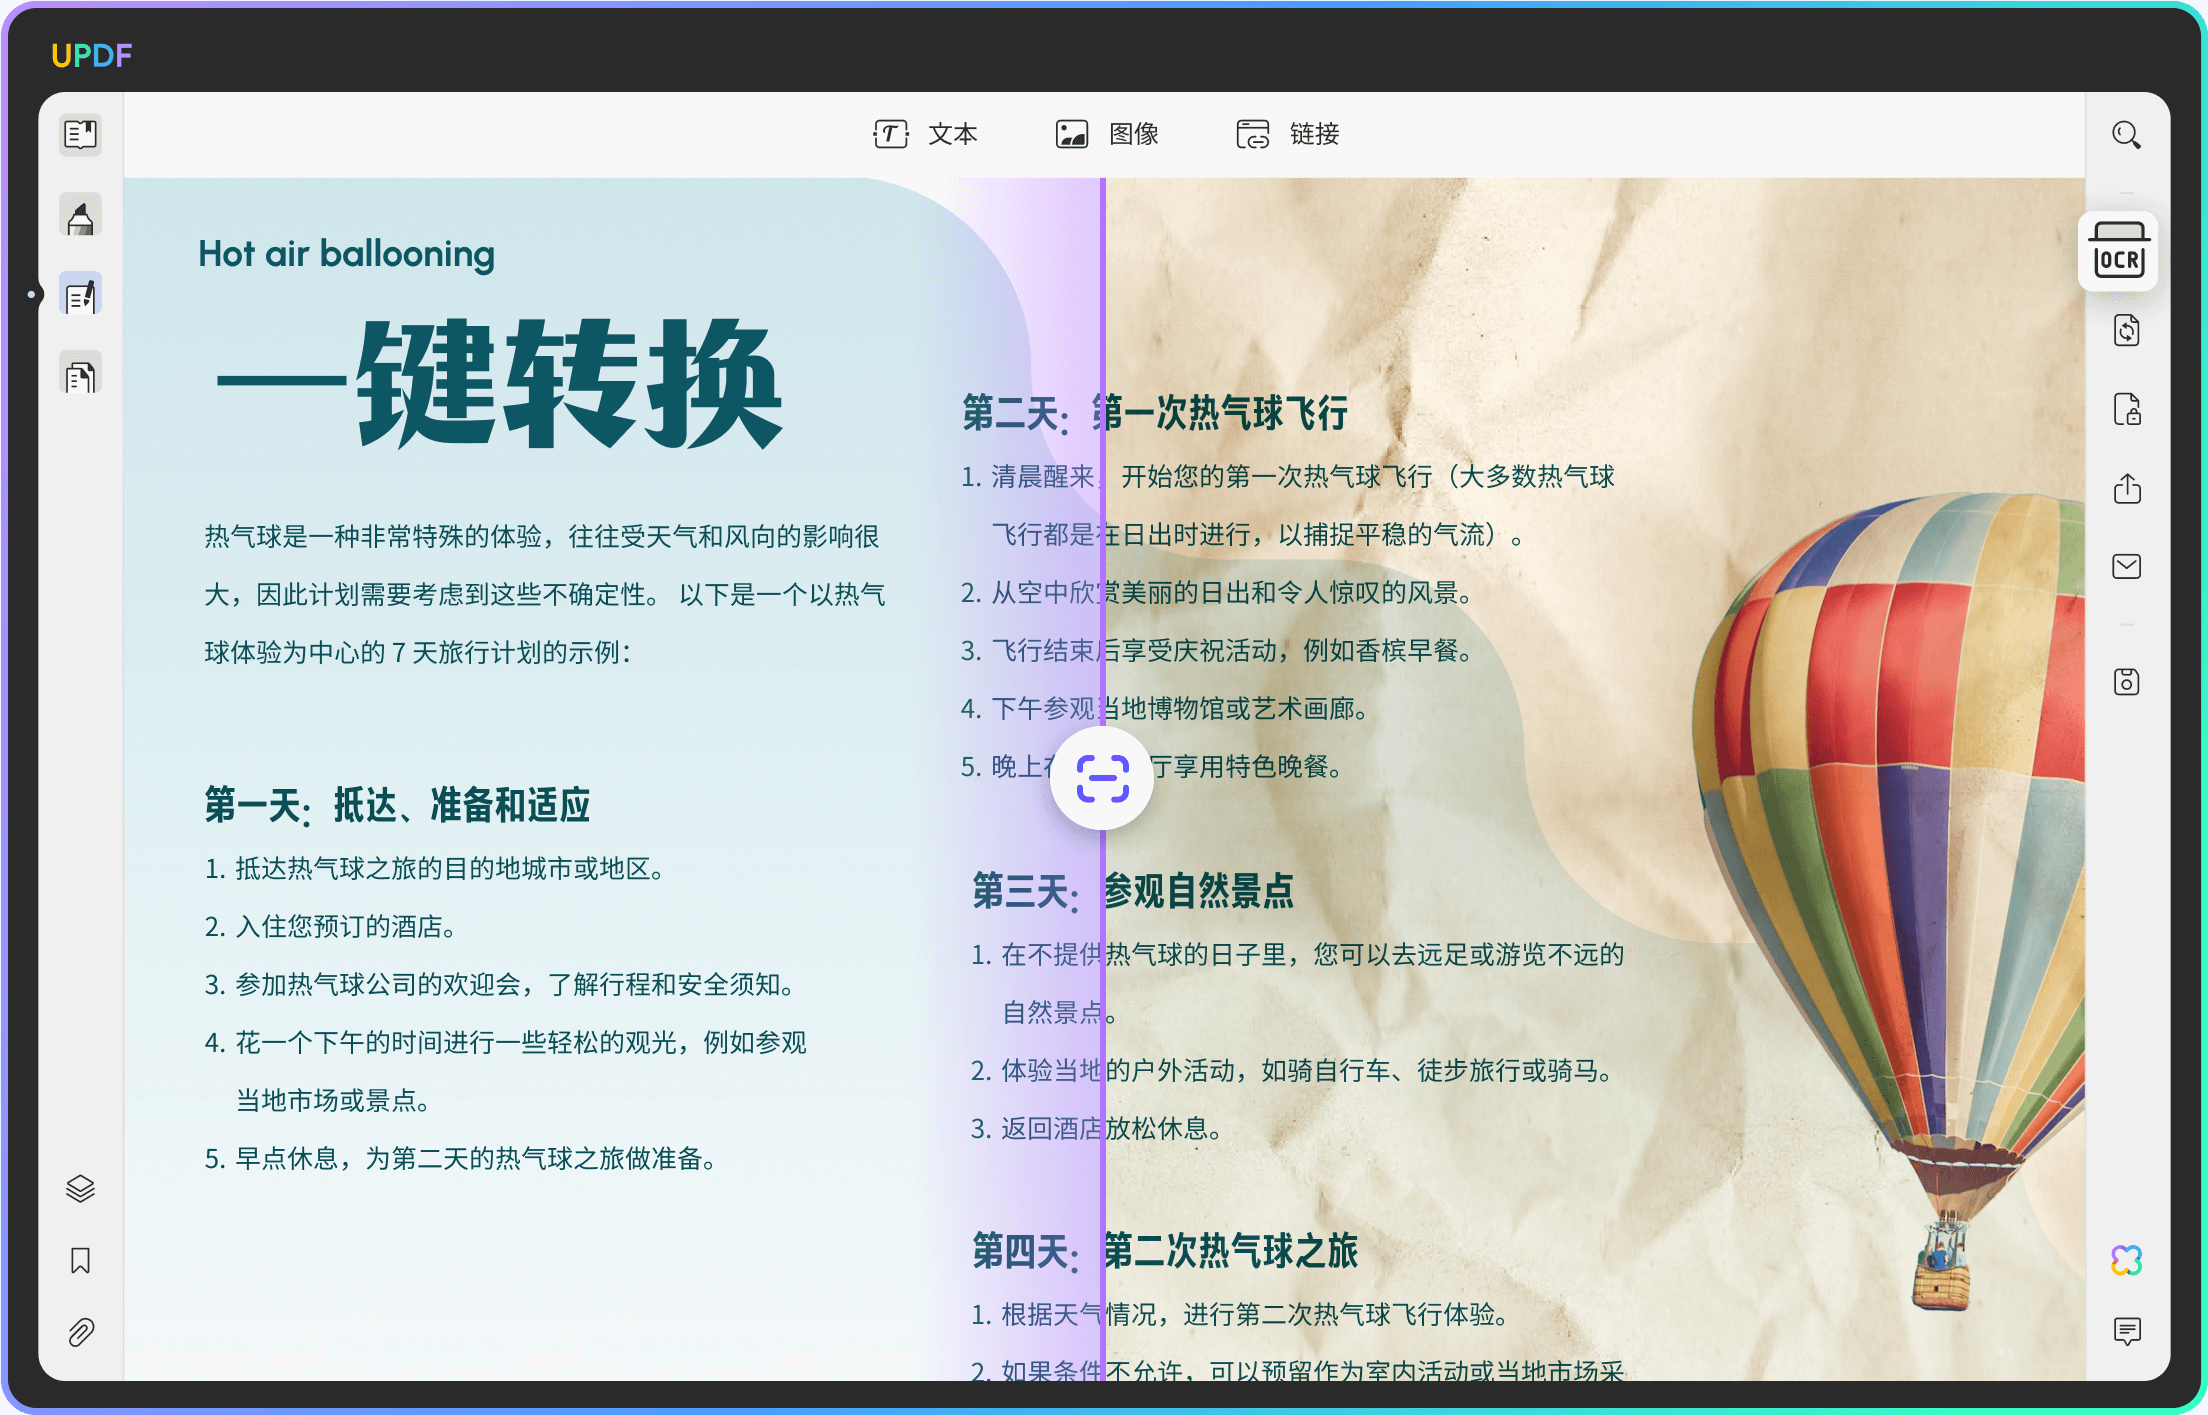Click line '3. 参加热气球公司的欢迎会'
The image size is (2208, 1415).
coord(500,984)
